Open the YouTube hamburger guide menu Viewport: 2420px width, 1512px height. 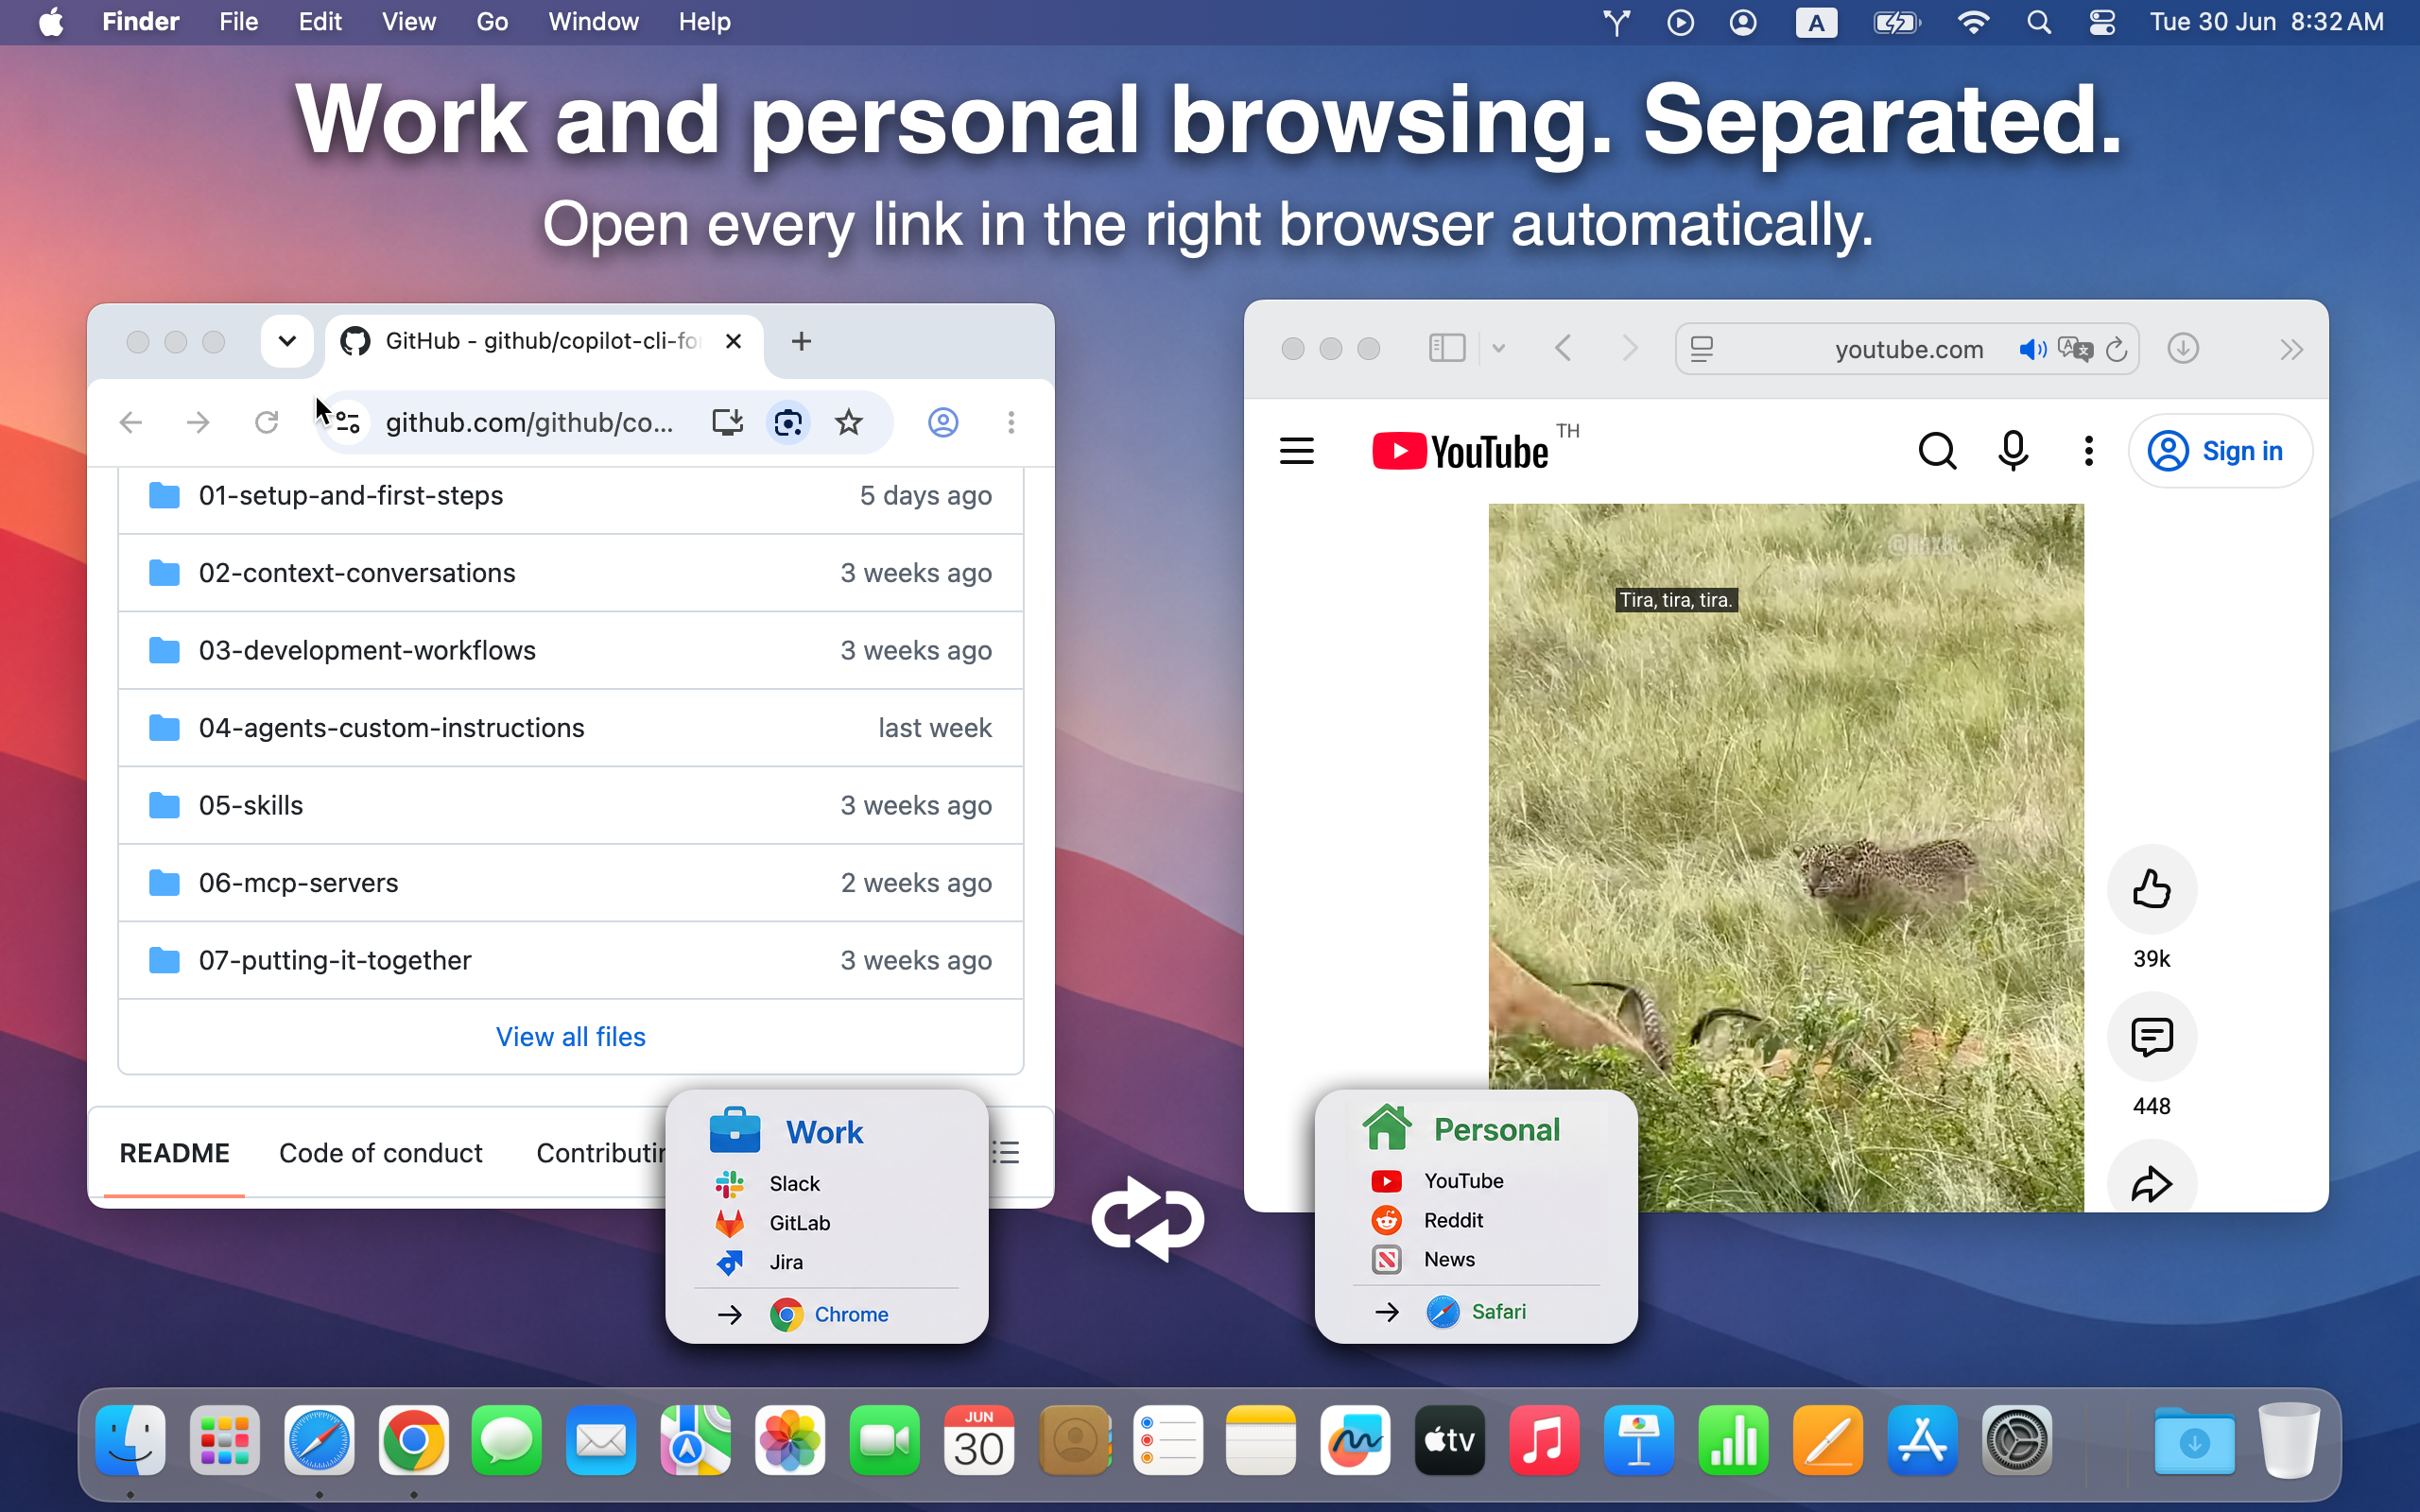[1297, 451]
